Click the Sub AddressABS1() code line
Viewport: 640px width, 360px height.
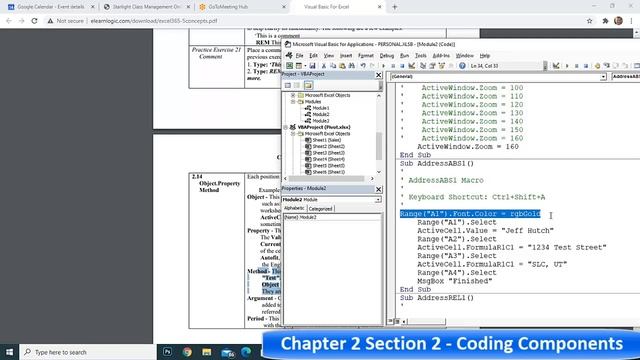(x=437, y=164)
